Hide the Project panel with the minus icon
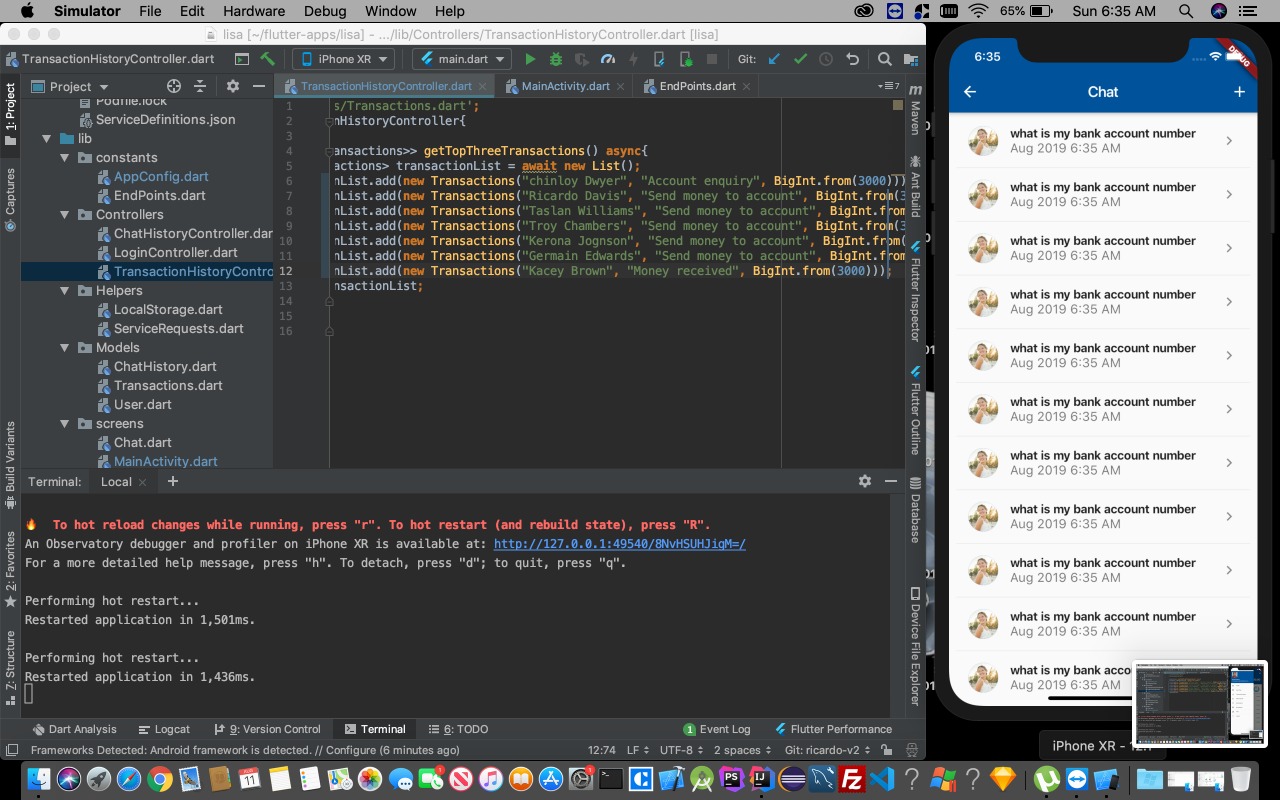 coord(259,86)
